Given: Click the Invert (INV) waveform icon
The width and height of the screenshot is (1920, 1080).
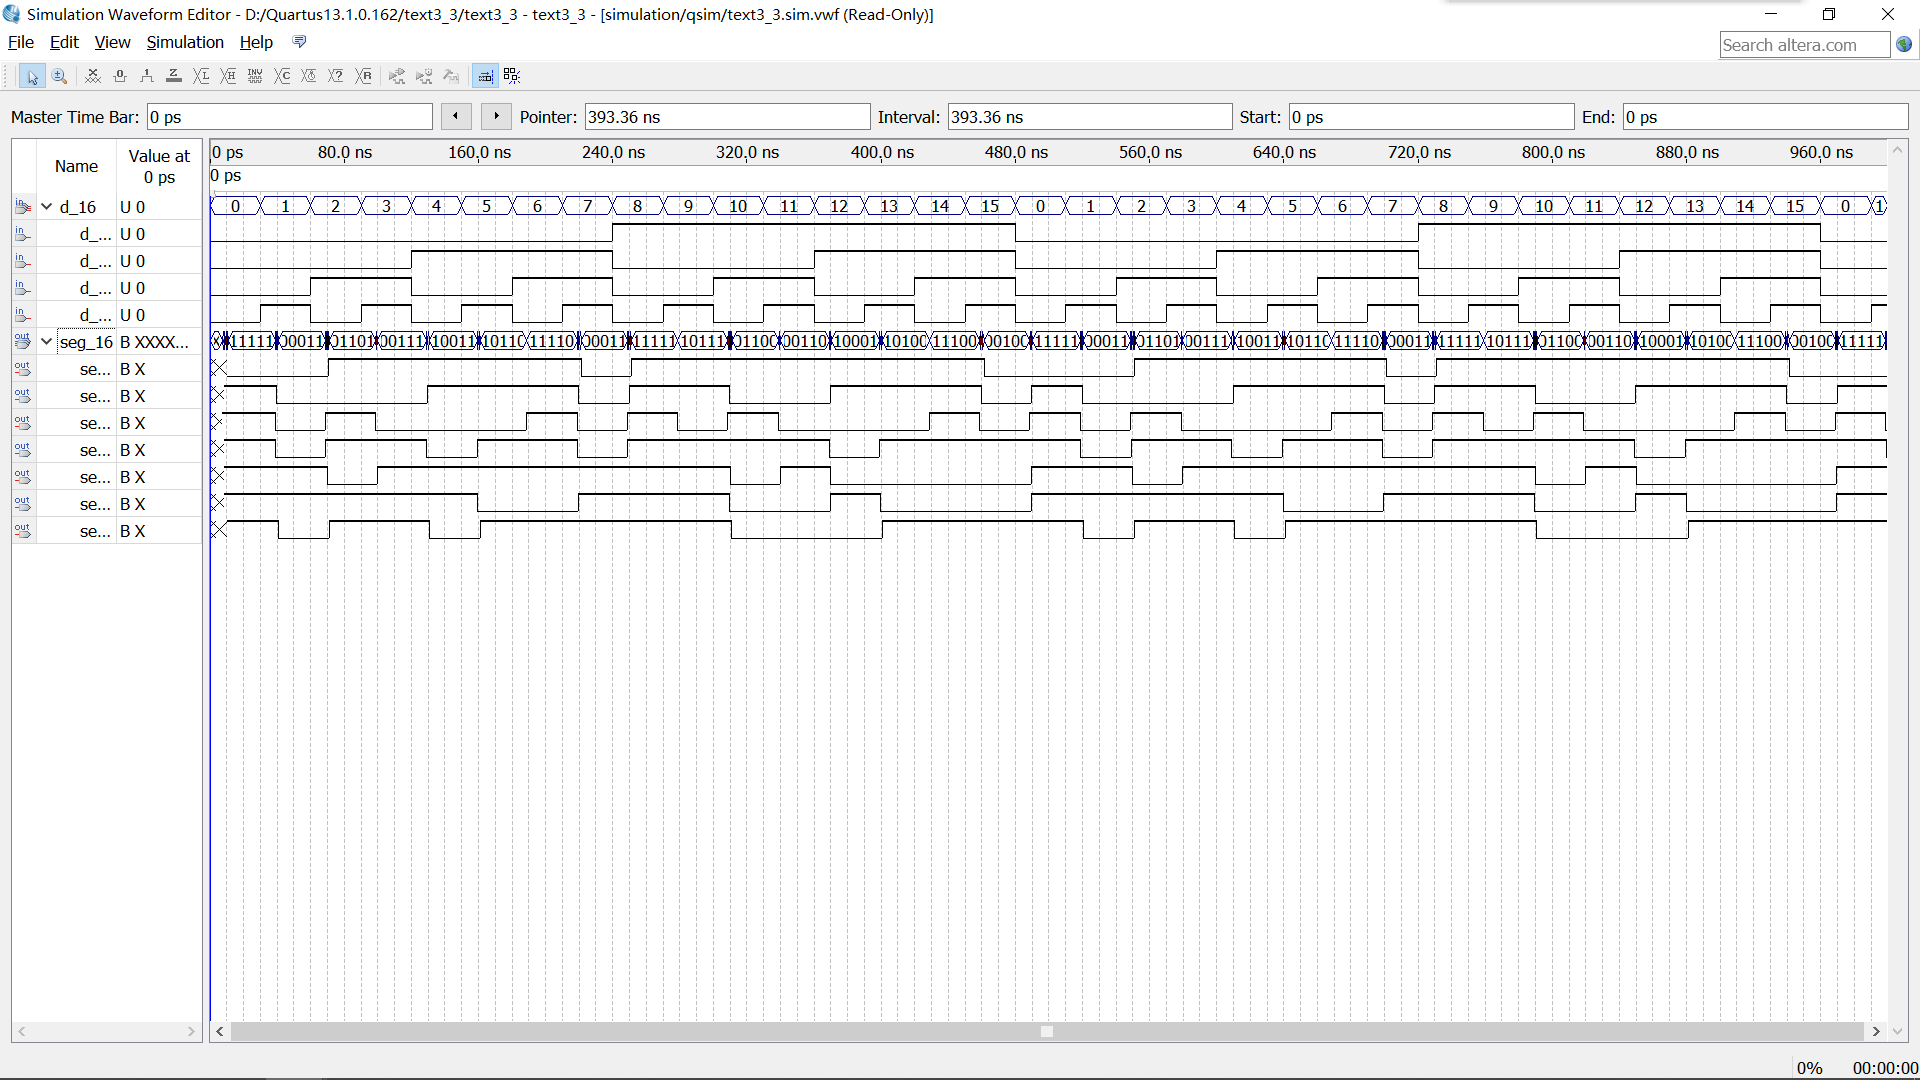Looking at the screenshot, I should point(255,77).
